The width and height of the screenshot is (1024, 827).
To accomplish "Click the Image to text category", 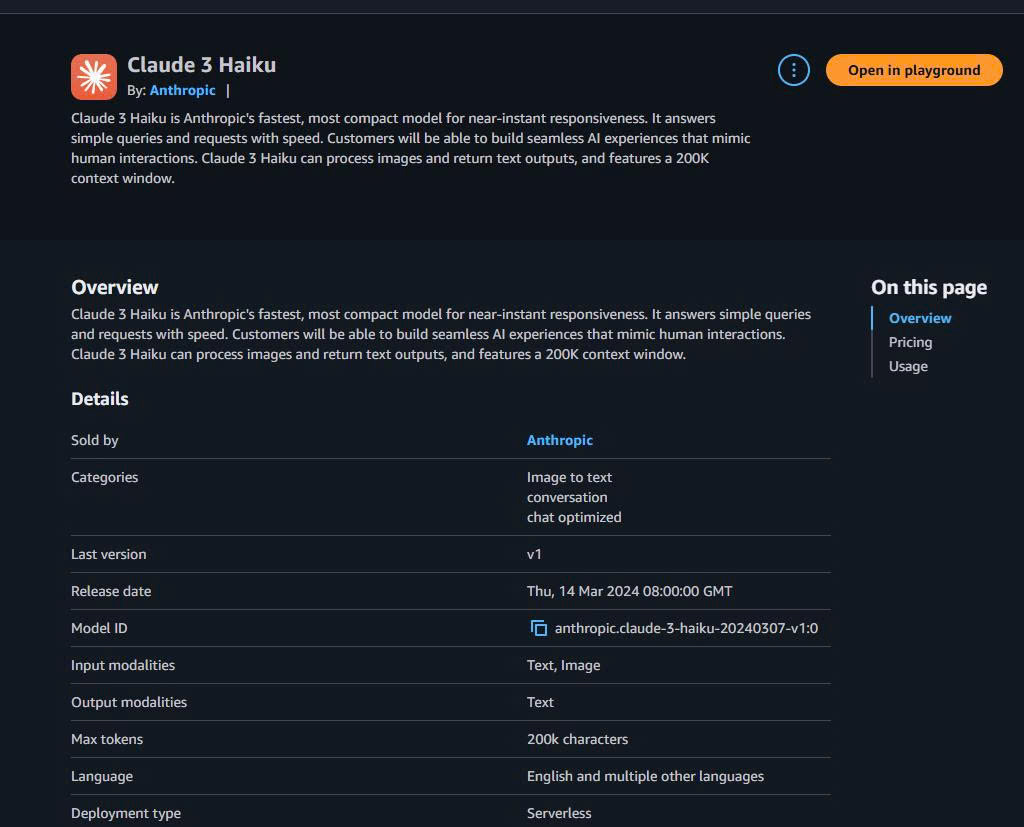I will tap(569, 477).
